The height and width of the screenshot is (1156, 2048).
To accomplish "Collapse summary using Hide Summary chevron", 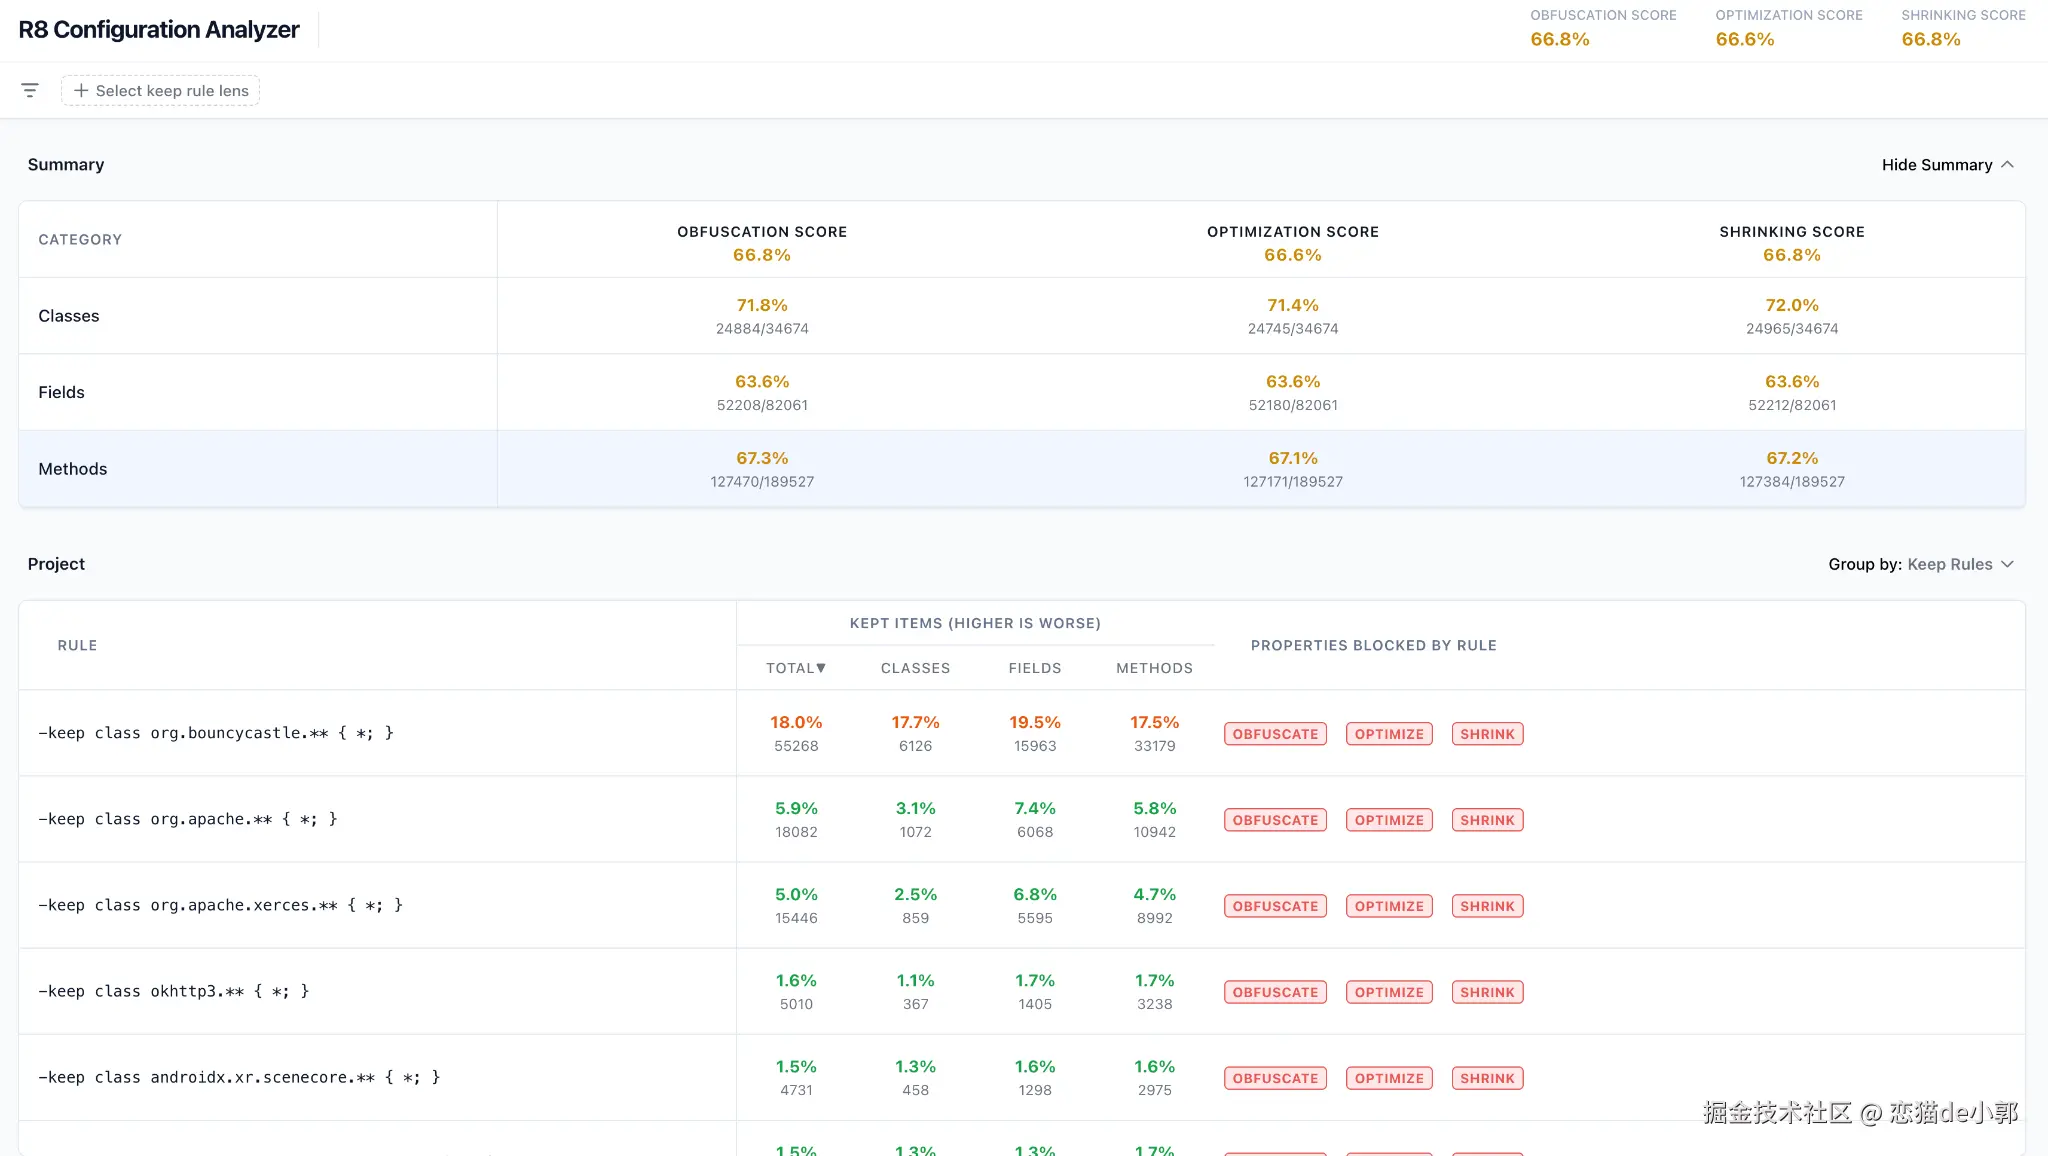I will tap(2007, 164).
